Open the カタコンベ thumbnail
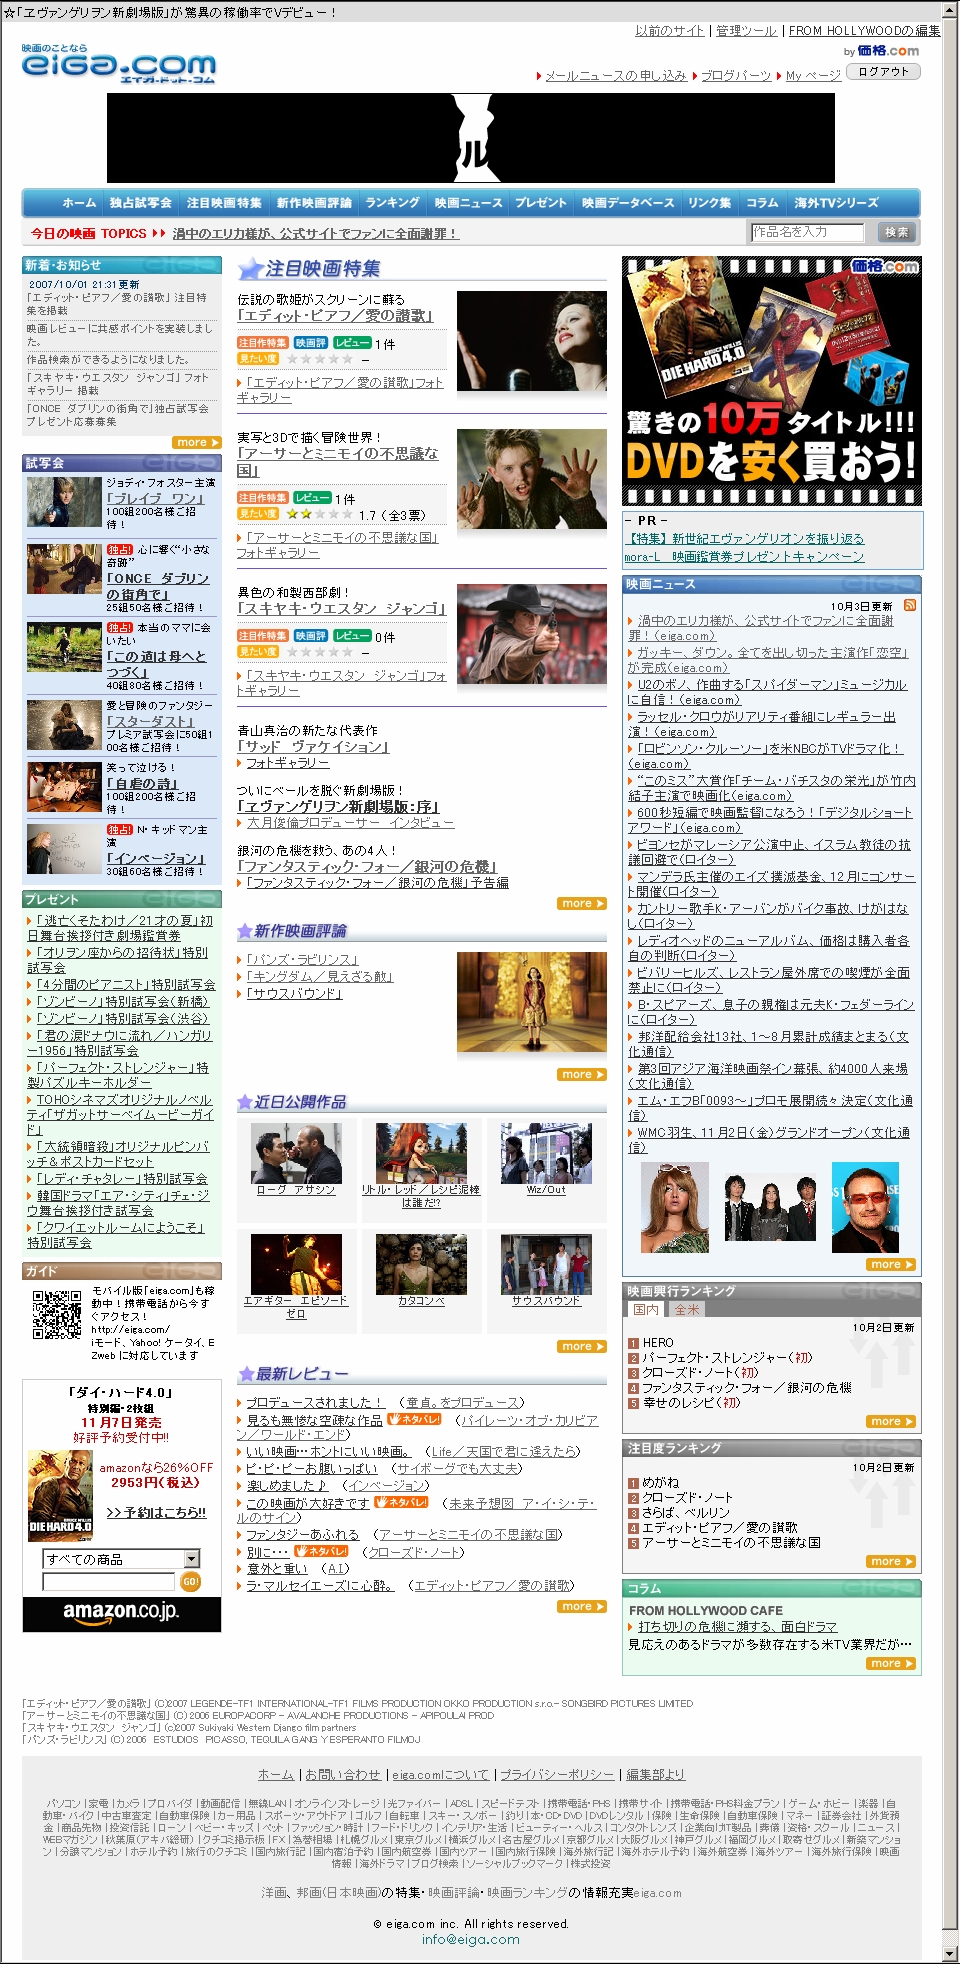Image resolution: width=960 pixels, height=1964 pixels. (x=421, y=1264)
